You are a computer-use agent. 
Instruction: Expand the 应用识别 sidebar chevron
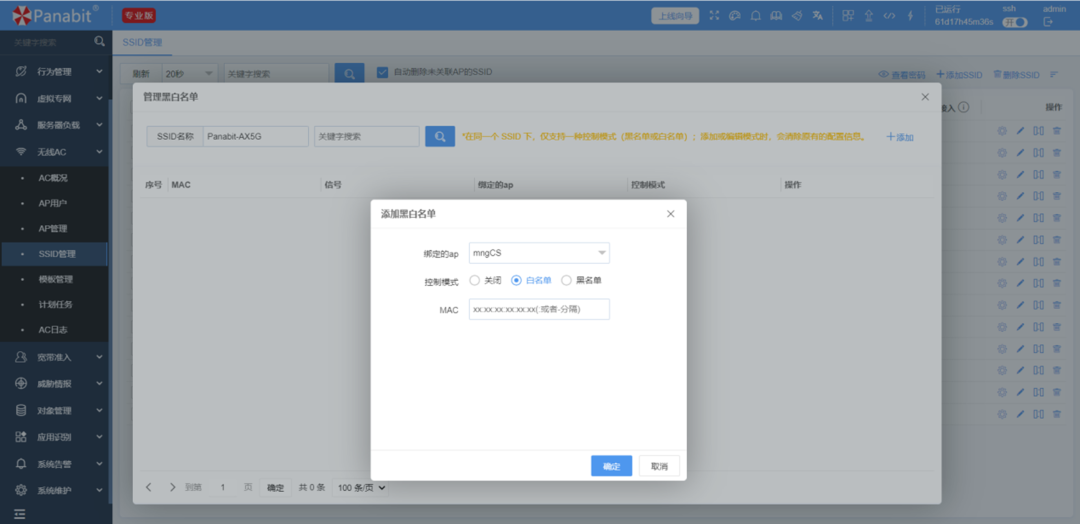click(x=100, y=437)
